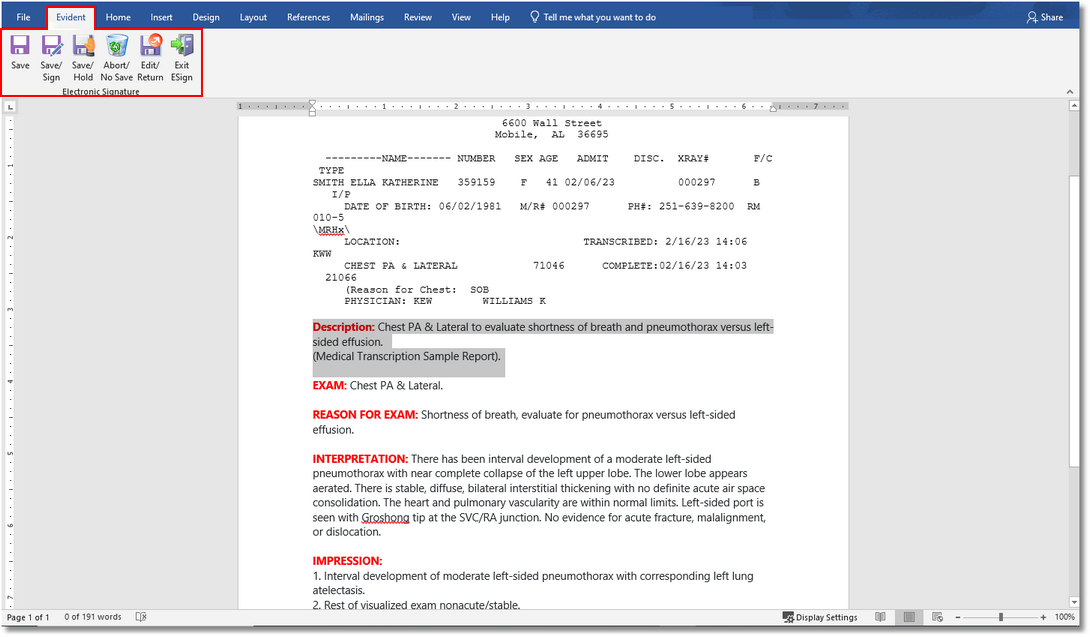
Task: Click TRANSCRIBED: 2/16/23 14:06 text
Action: 665,242
